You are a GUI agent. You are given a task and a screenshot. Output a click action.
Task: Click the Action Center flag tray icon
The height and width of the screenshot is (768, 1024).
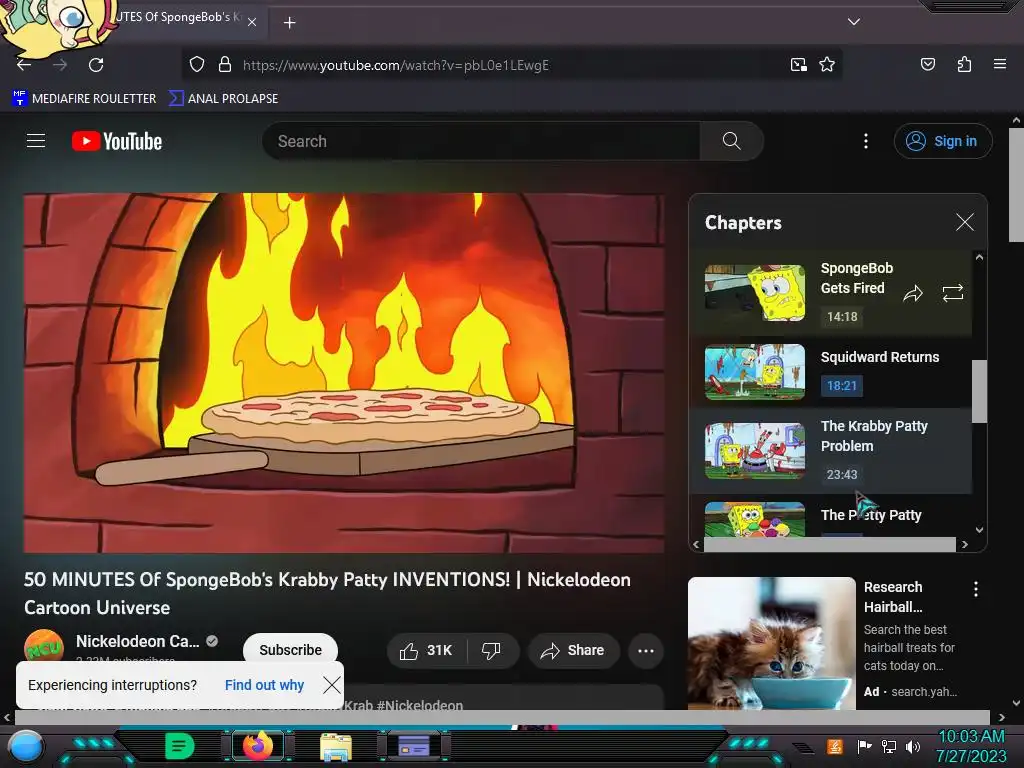tap(864, 746)
